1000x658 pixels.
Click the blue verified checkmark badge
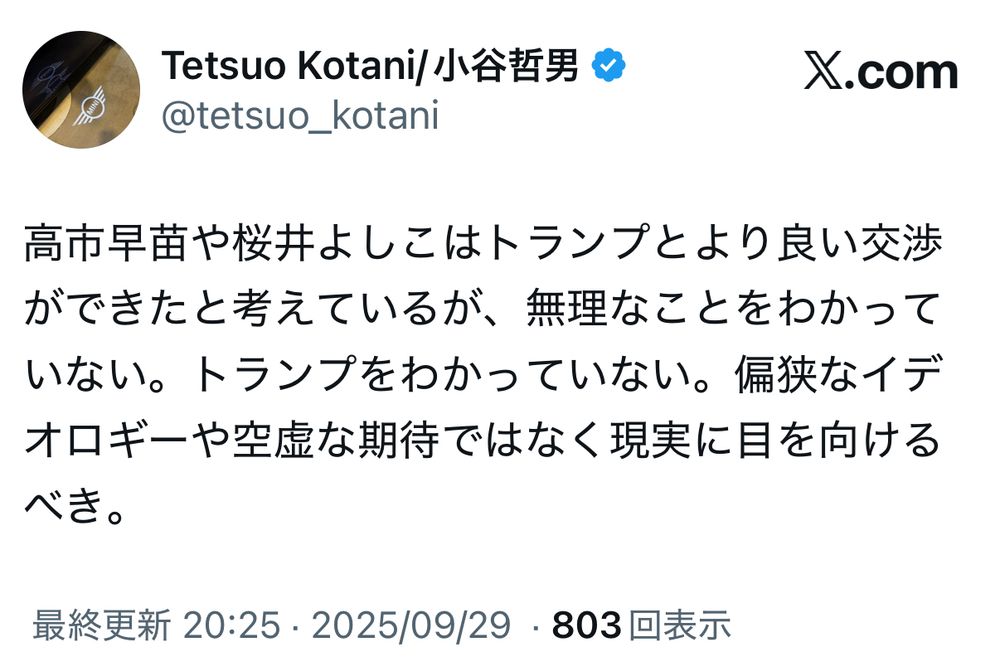tap(608, 65)
